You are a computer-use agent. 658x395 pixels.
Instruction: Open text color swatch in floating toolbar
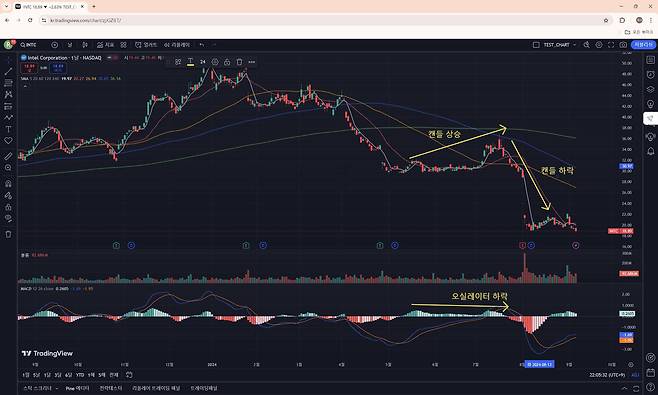coord(190,62)
